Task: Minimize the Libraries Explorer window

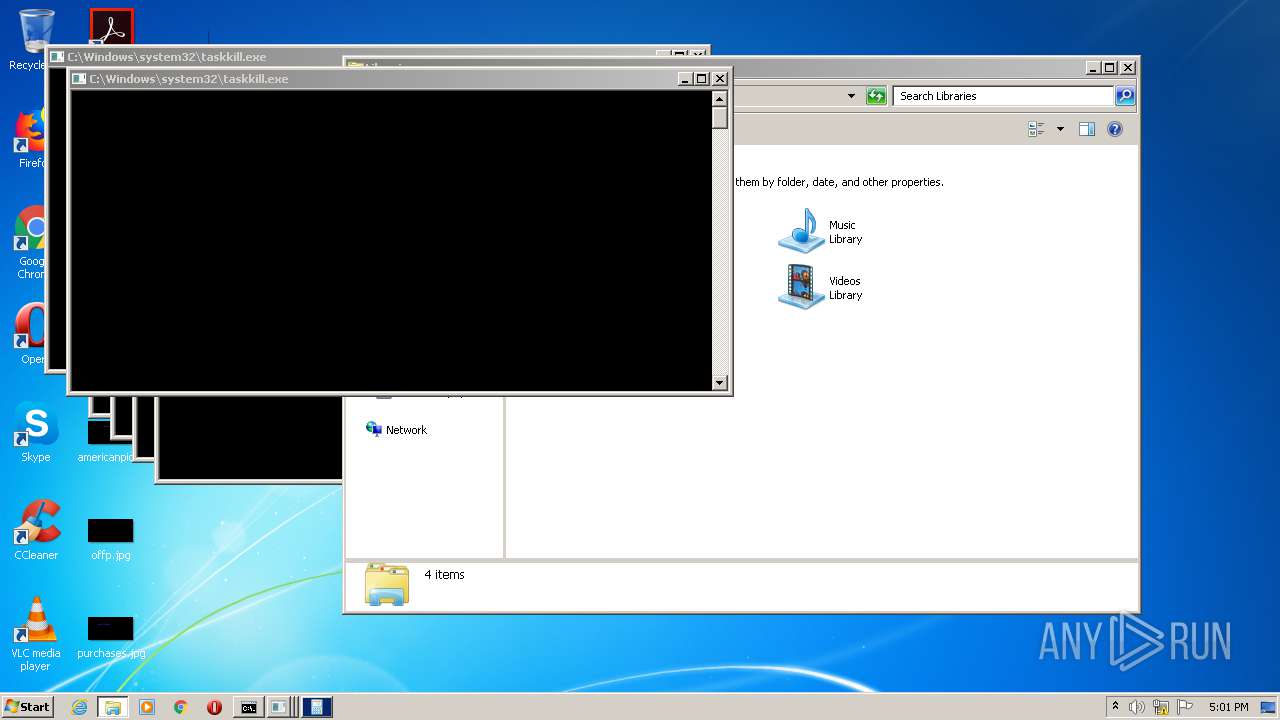Action: [1093, 68]
